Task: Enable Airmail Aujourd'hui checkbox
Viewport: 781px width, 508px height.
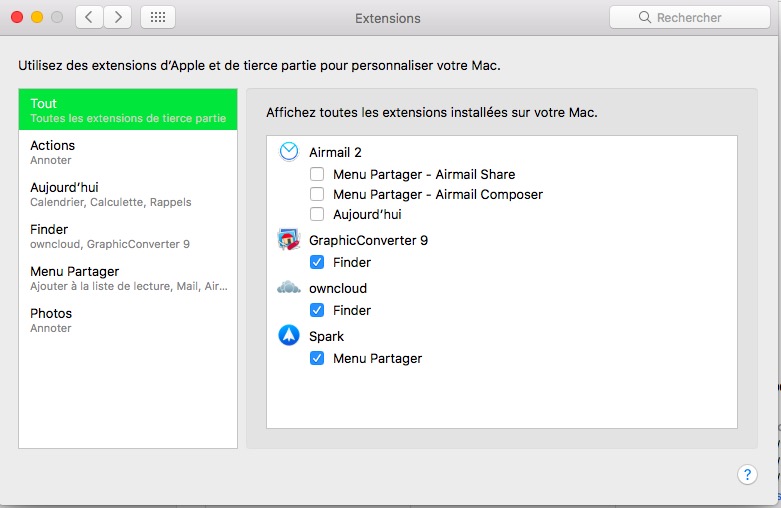Action: click(x=317, y=214)
